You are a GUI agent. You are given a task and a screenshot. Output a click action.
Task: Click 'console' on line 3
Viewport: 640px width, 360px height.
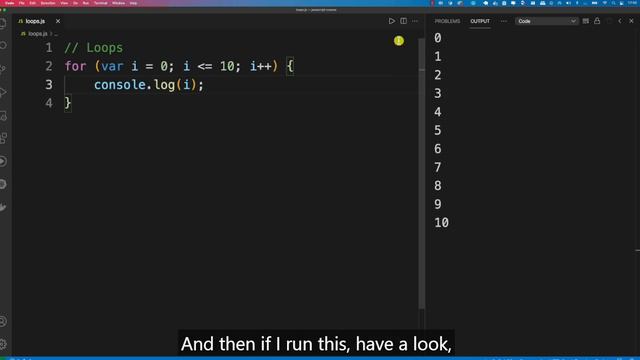pos(120,85)
